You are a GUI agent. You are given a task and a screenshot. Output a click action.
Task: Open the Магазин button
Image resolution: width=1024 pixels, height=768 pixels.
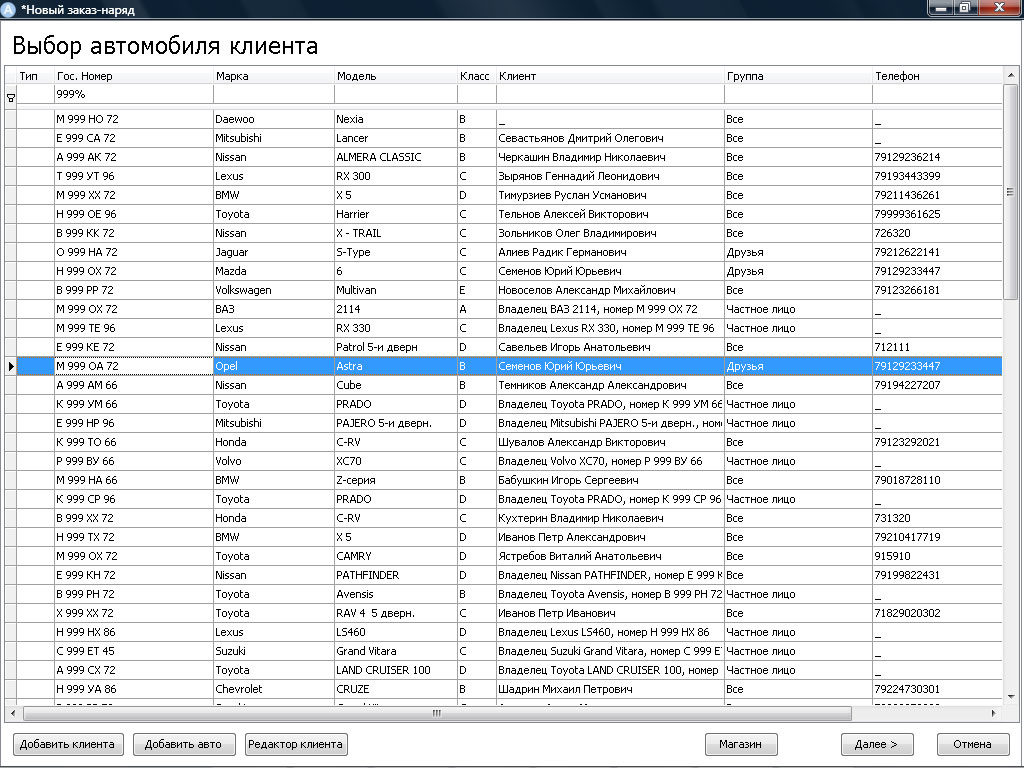(741, 744)
